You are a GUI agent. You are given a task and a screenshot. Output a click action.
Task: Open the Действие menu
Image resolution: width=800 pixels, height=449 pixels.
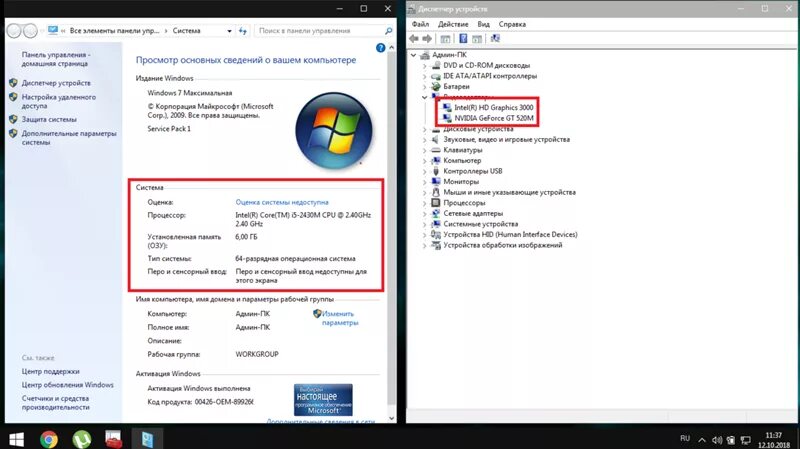click(x=453, y=24)
